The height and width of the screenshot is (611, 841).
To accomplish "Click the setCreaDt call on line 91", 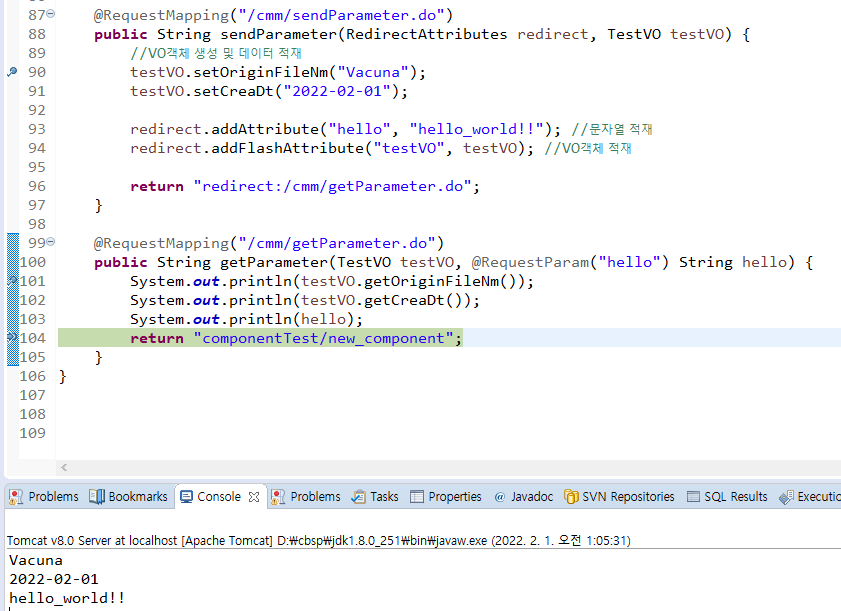I will pos(233,91).
